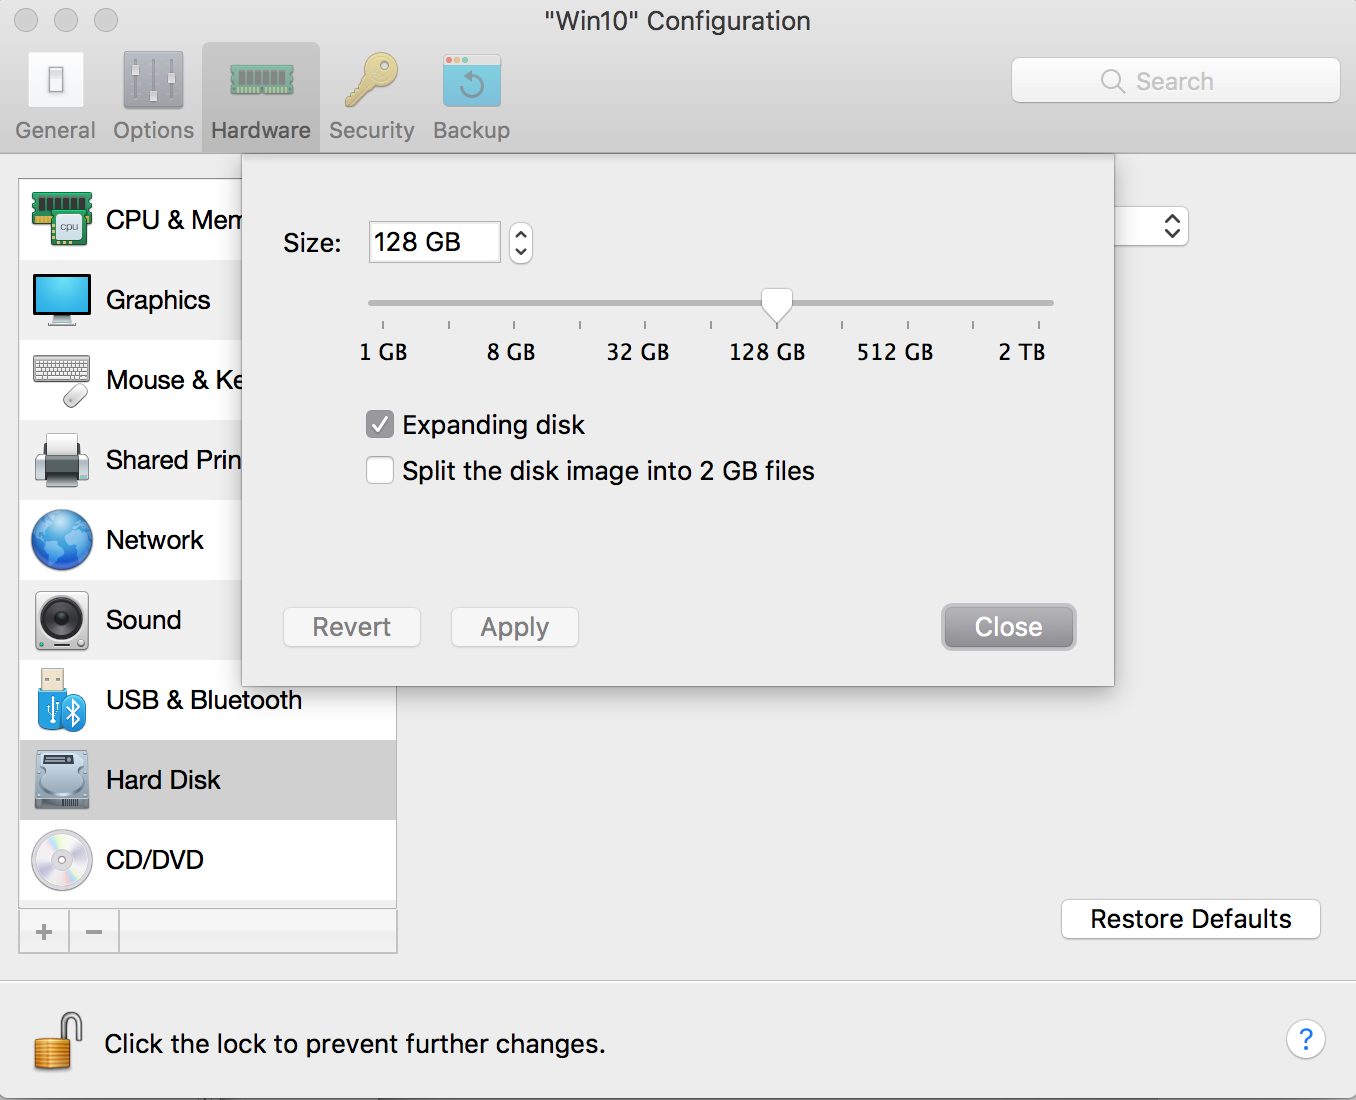Open USB & Bluetooth icon in sidebar

pos(62,700)
